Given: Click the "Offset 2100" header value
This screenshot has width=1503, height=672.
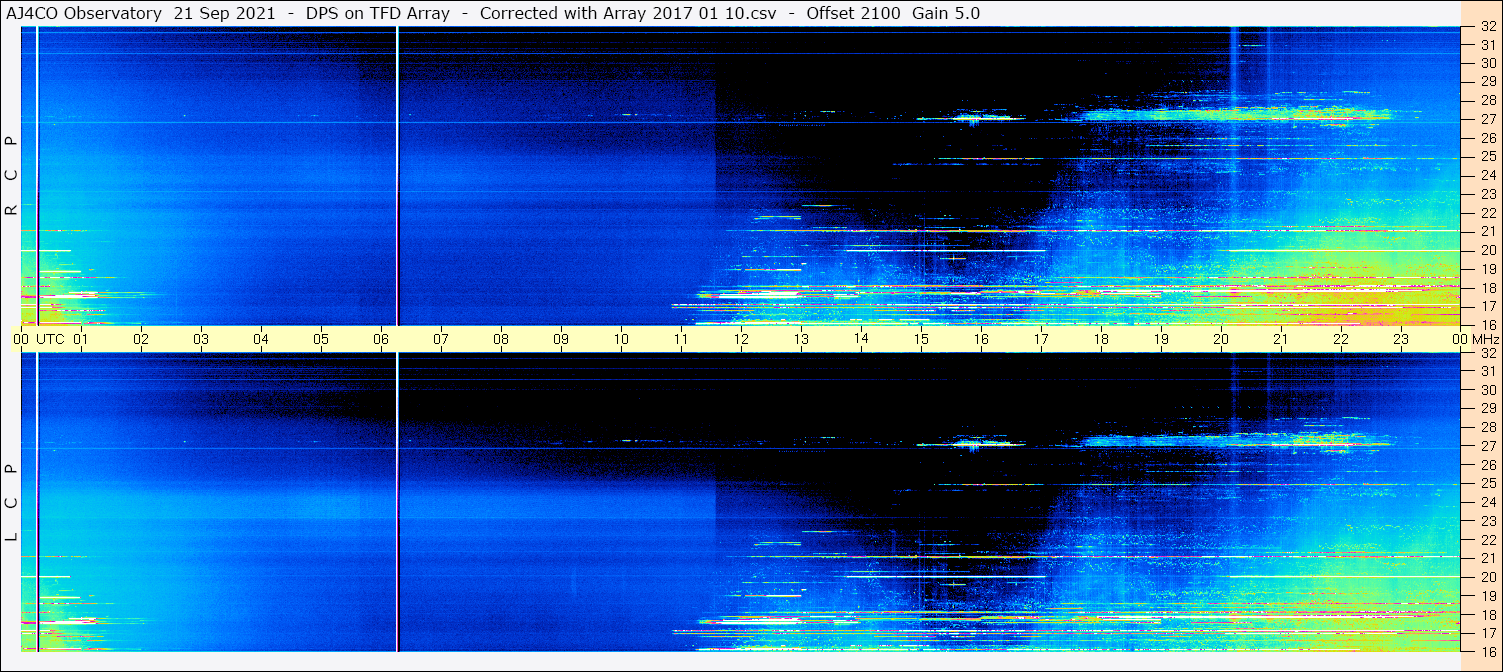Looking at the screenshot, I should point(853,13).
